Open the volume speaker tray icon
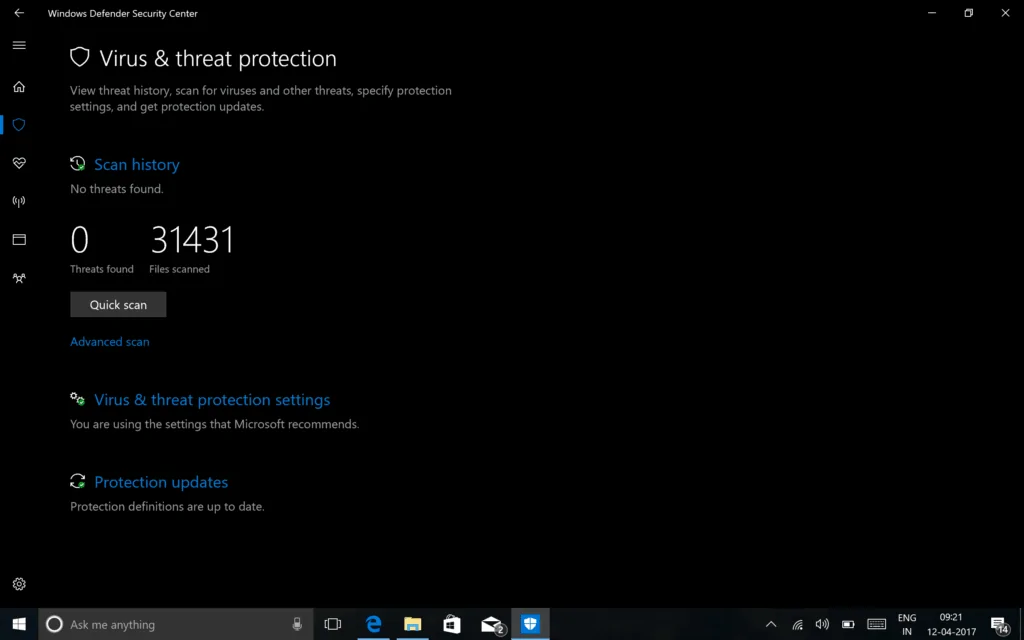The image size is (1024, 640). coord(822,624)
